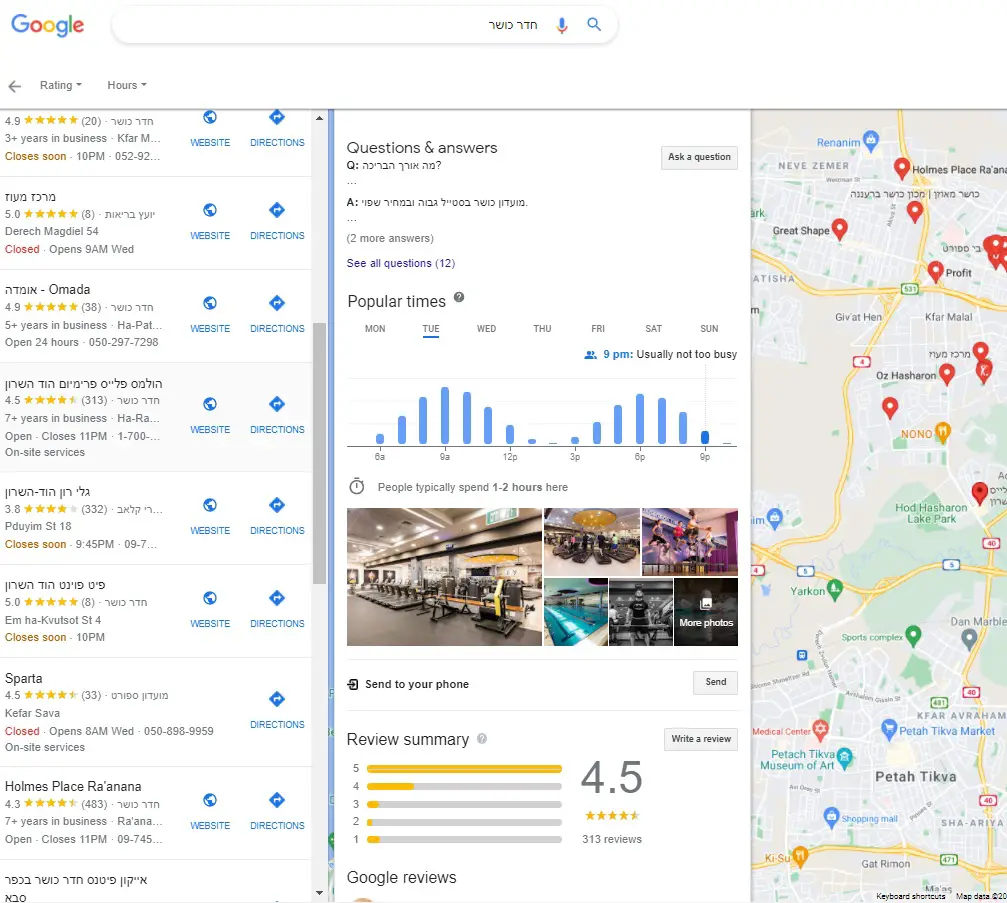The image size is (1007, 903).
Task: Click the Ask a question button
Action: 699,157
